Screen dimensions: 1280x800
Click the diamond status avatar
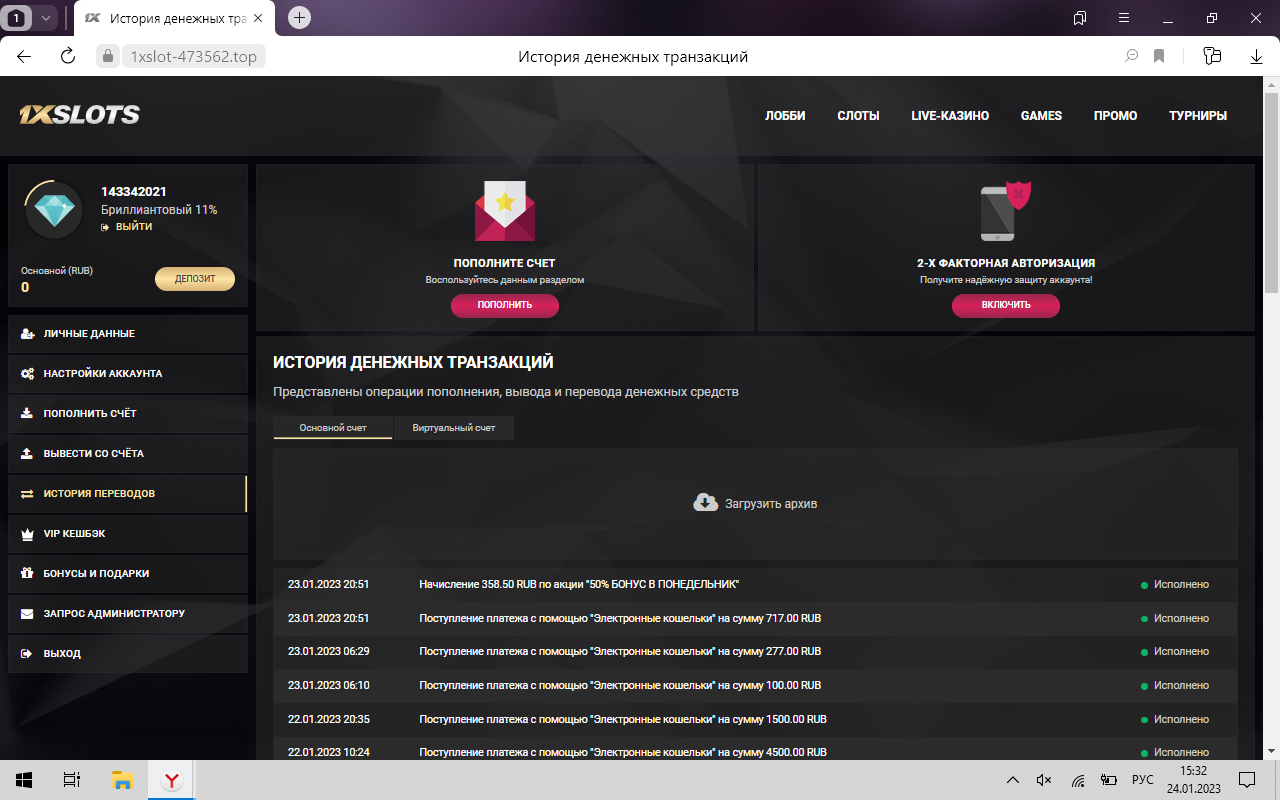[x=54, y=210]
